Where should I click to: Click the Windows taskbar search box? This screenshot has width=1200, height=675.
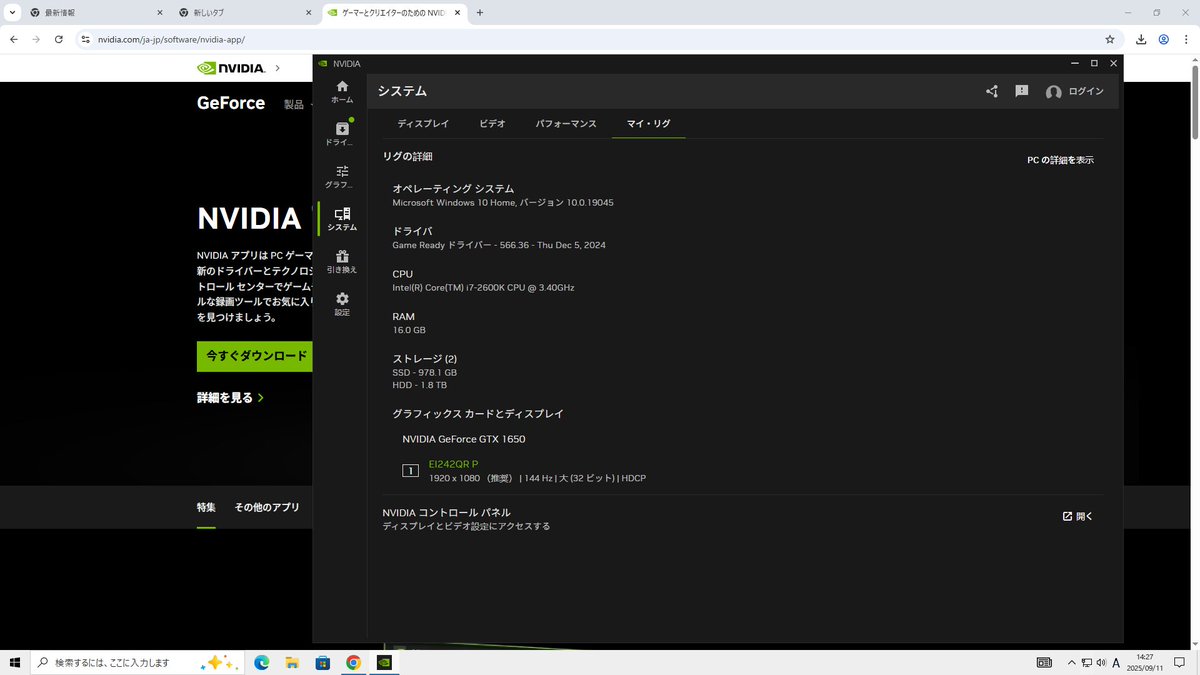[x=136, y=662]
